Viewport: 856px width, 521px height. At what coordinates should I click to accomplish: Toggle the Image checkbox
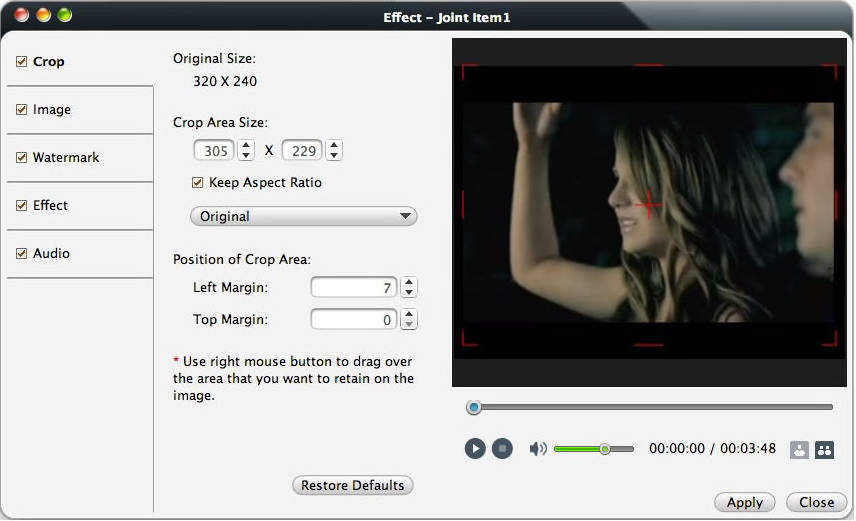(x=21, y=110)
